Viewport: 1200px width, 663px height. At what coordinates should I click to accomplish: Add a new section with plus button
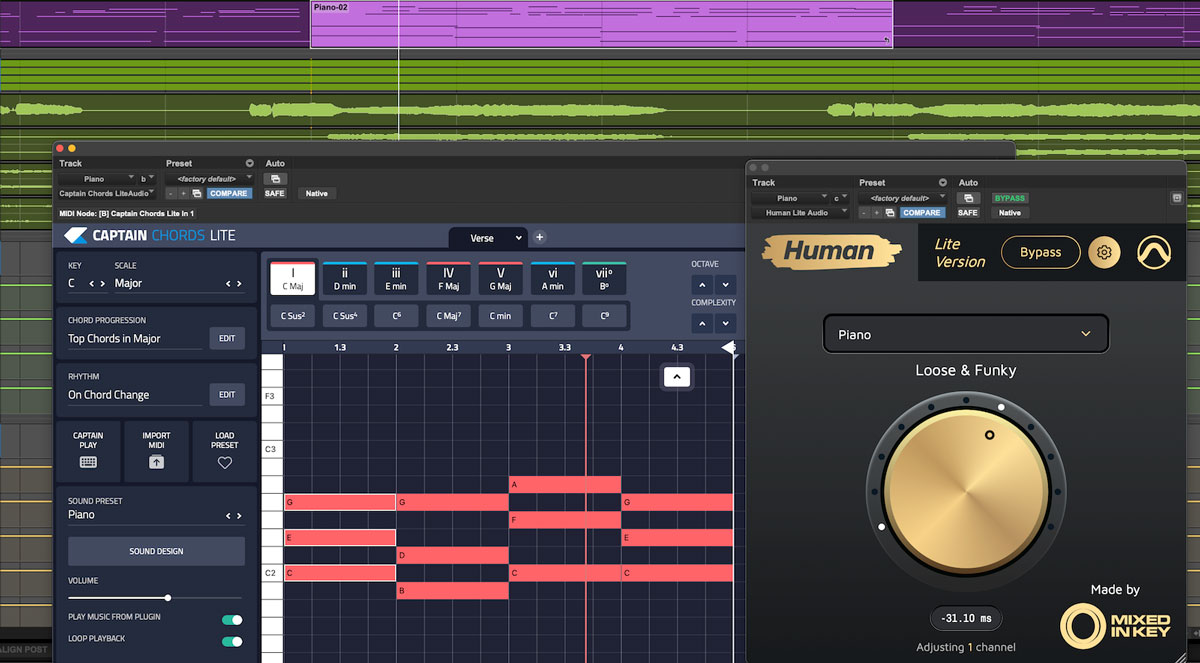coord(540,238)
